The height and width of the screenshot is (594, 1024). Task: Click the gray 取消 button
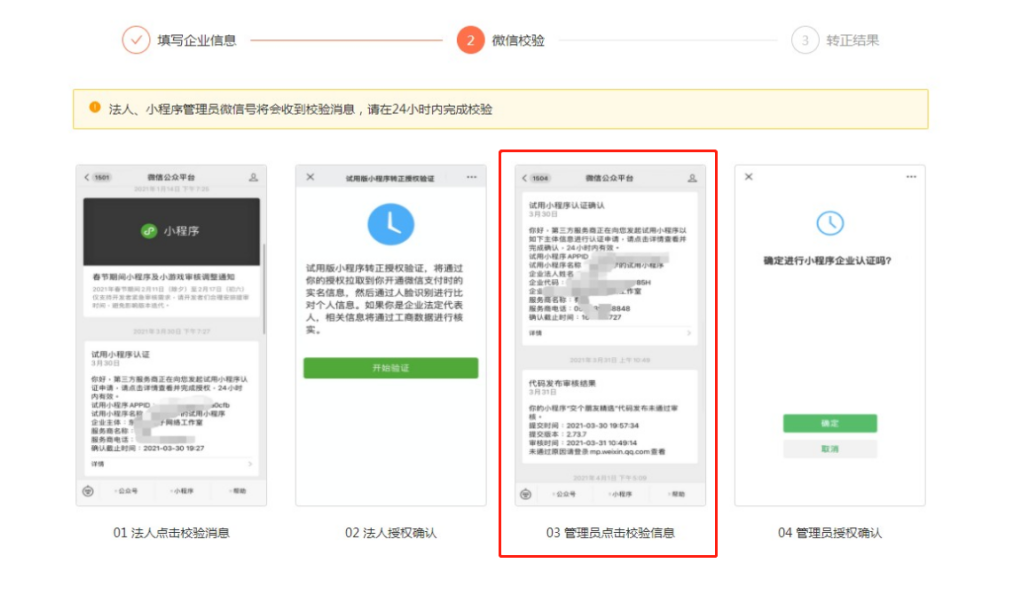830,448
